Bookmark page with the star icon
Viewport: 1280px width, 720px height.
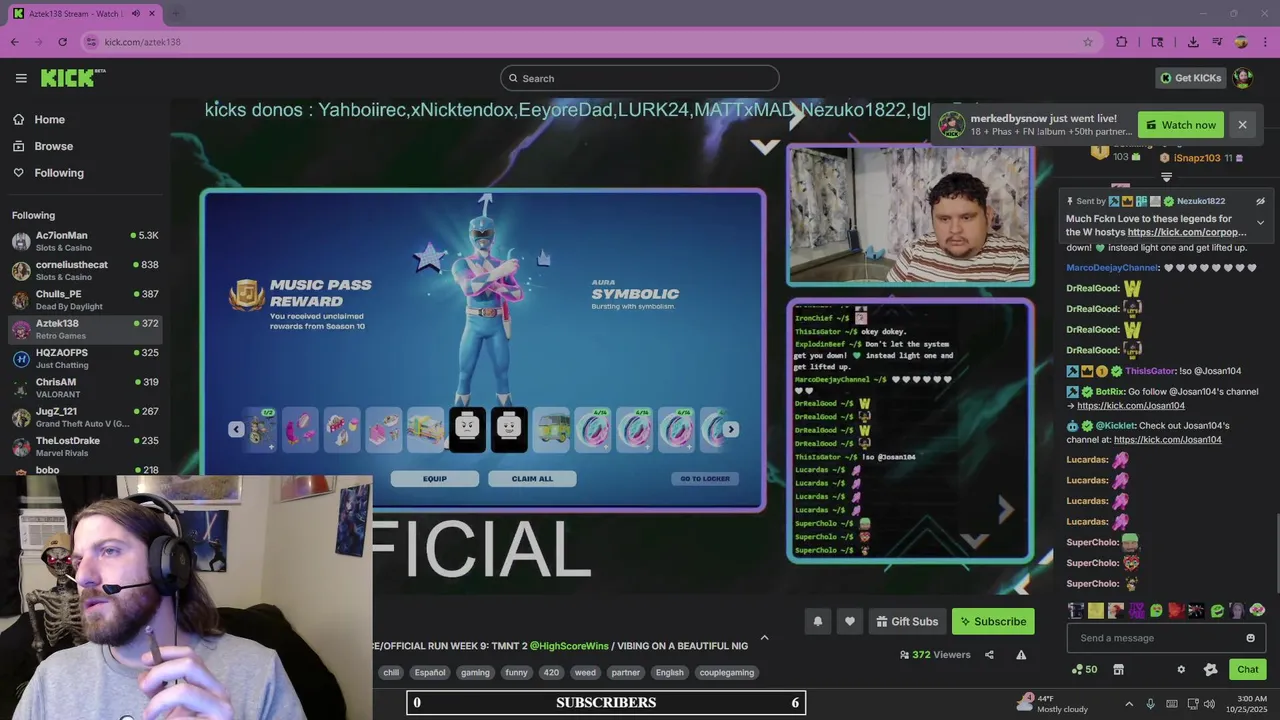[x=1088, y=42]
